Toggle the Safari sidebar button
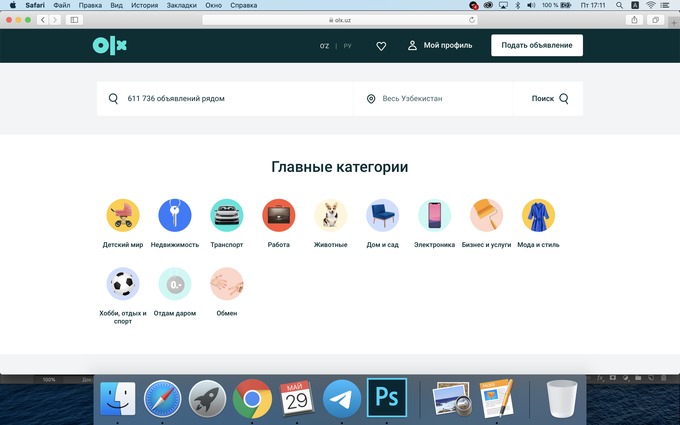680x425 pixels. tap(74, 20)
